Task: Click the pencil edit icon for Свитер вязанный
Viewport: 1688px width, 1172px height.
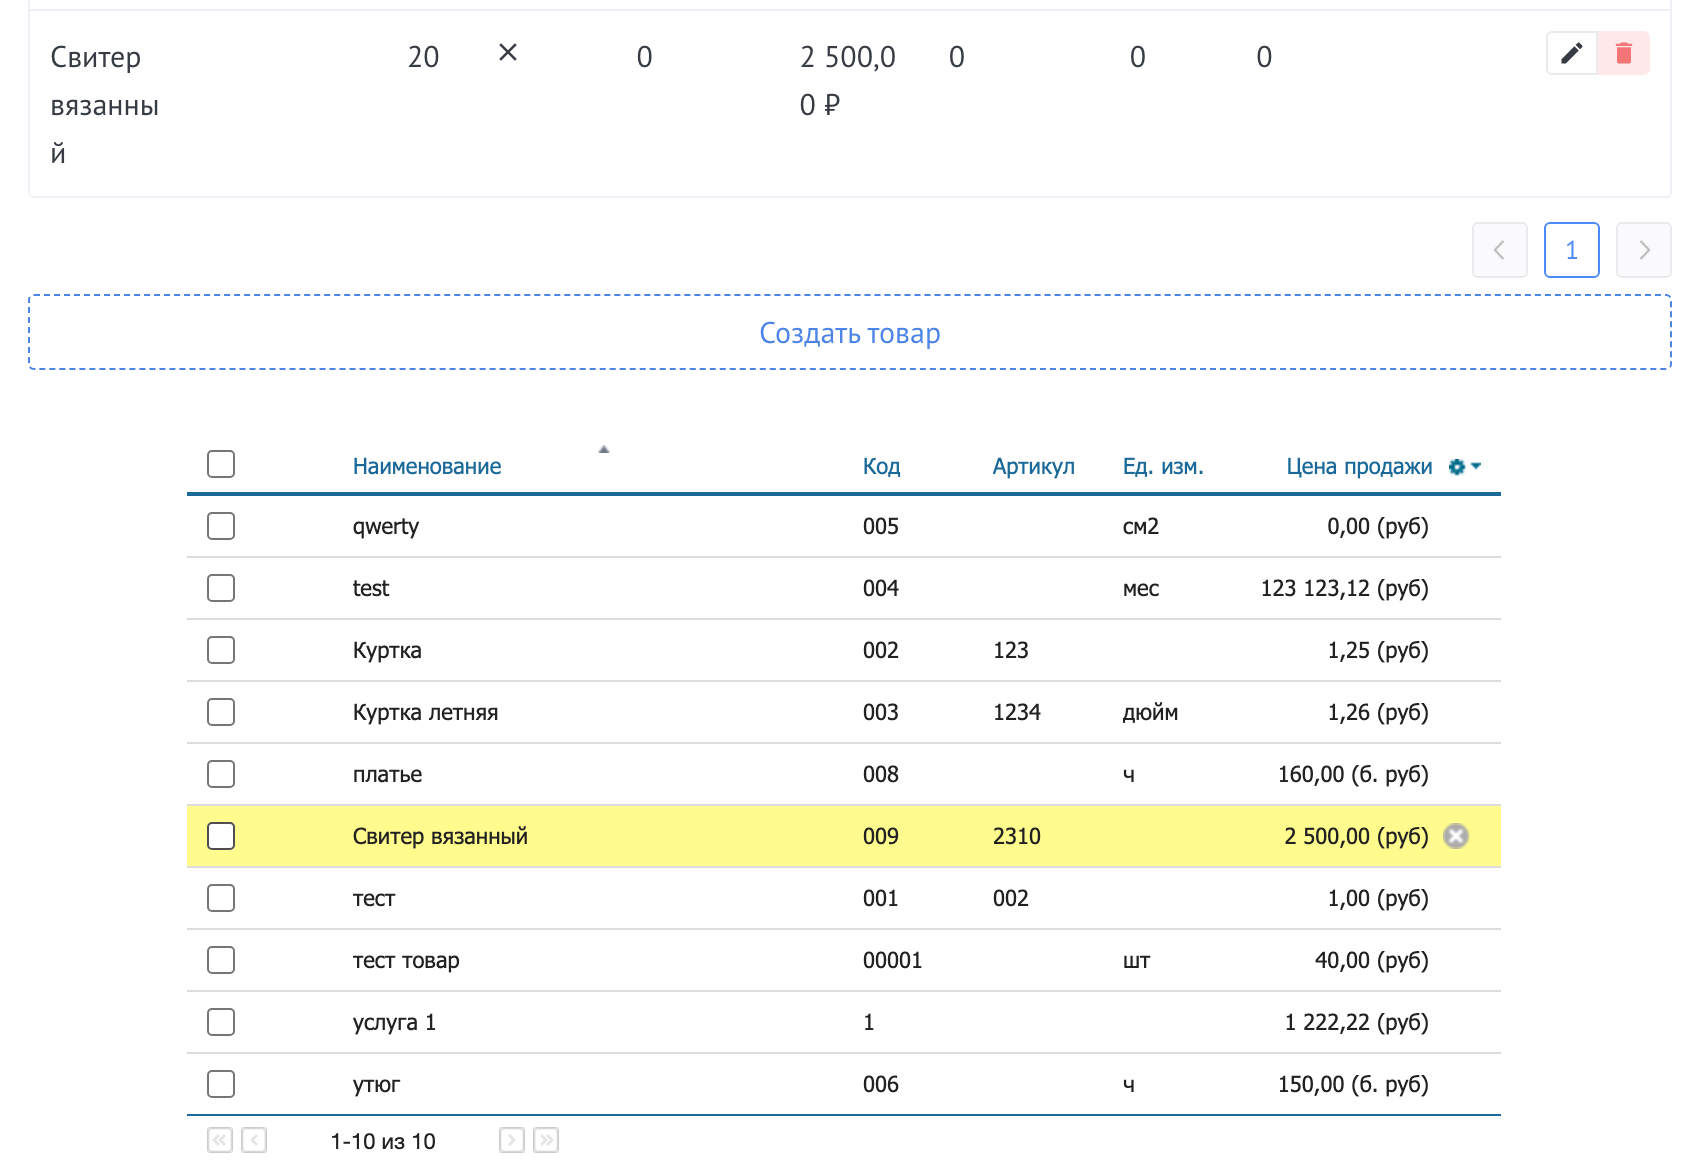Action: tap(1571, 53)
